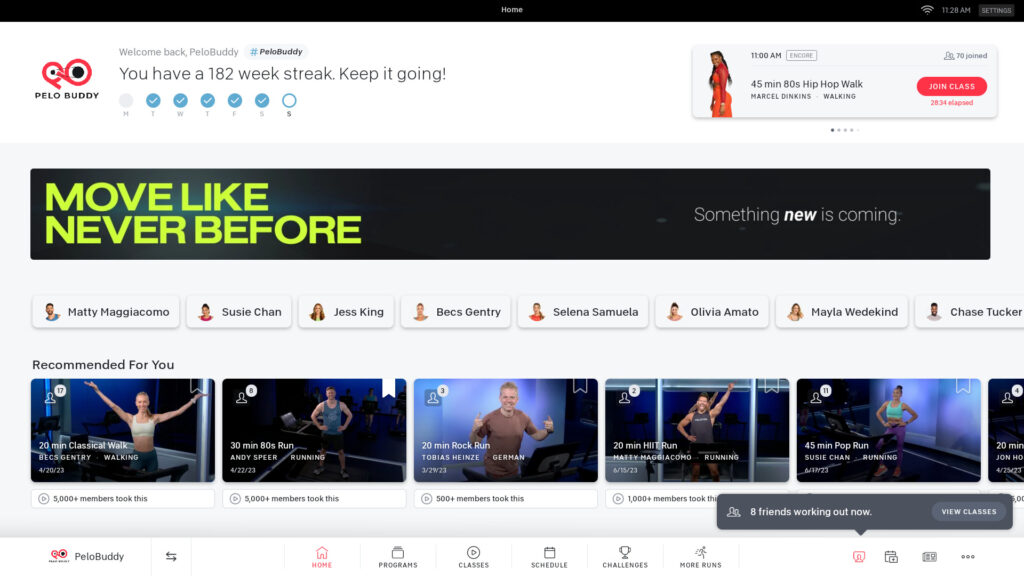
Task: Expand '500+ members took this' under Rock Run
Action: coord(505,498)
